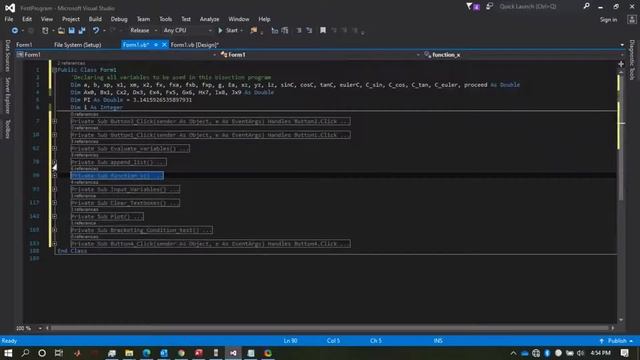Save the current file with Save icon
640x360 pixels.
click(71, 31)
